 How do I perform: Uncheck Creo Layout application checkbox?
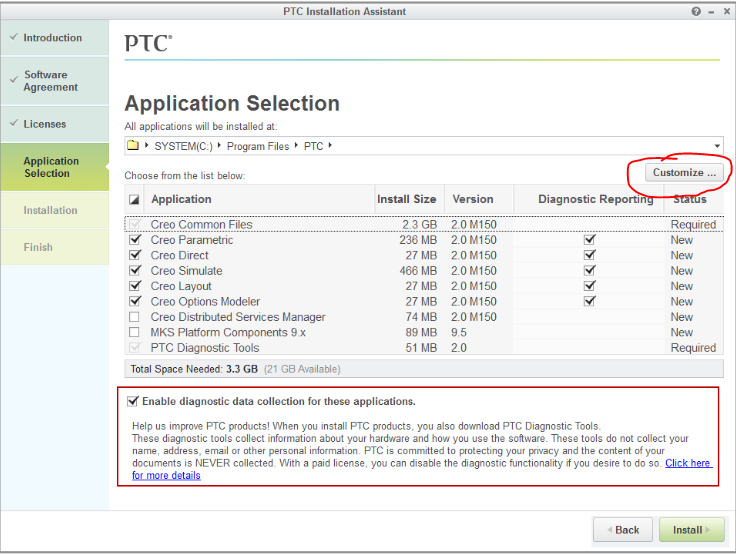tap(135, 286)
